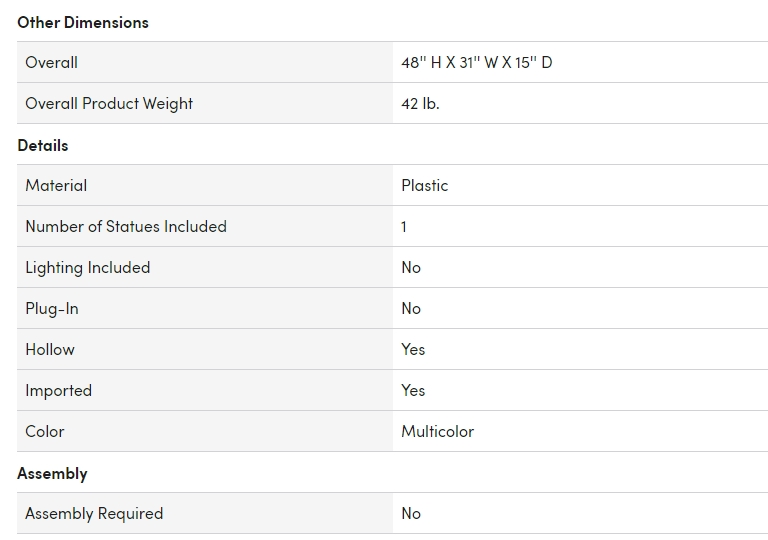Click the Material row label

click(x=56, y=185)
